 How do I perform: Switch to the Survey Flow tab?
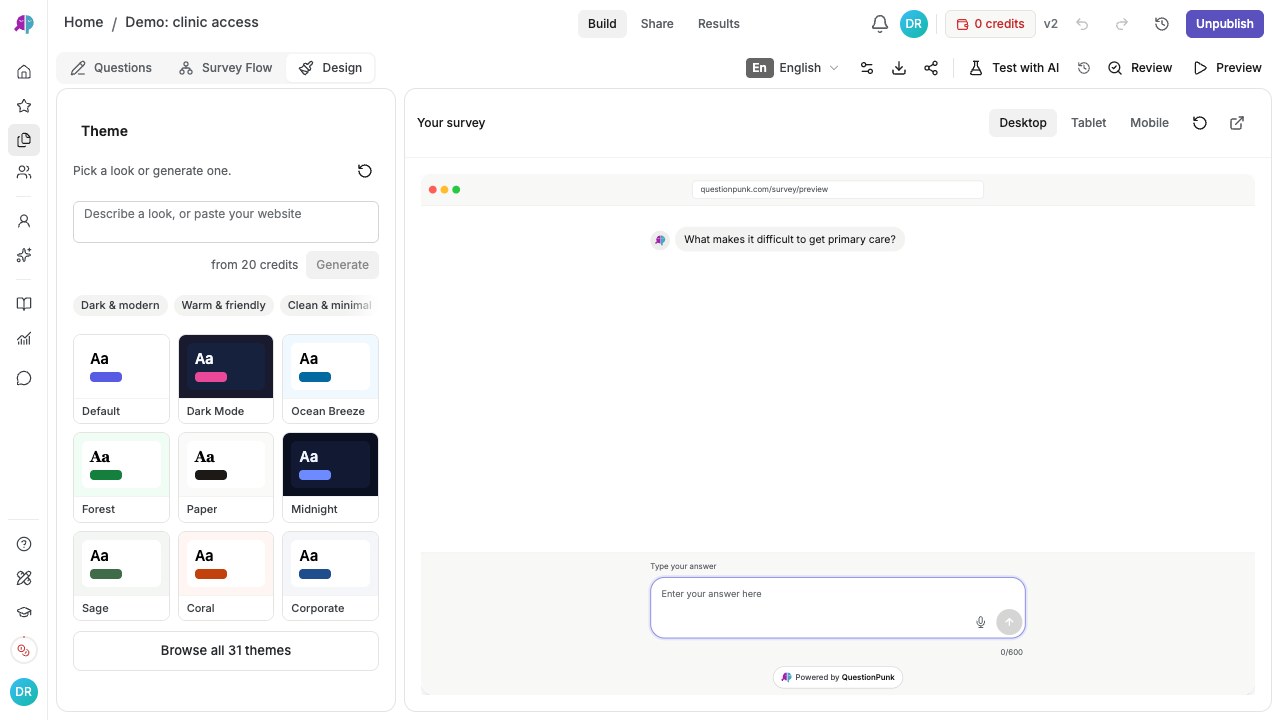[x=225, y=68]
